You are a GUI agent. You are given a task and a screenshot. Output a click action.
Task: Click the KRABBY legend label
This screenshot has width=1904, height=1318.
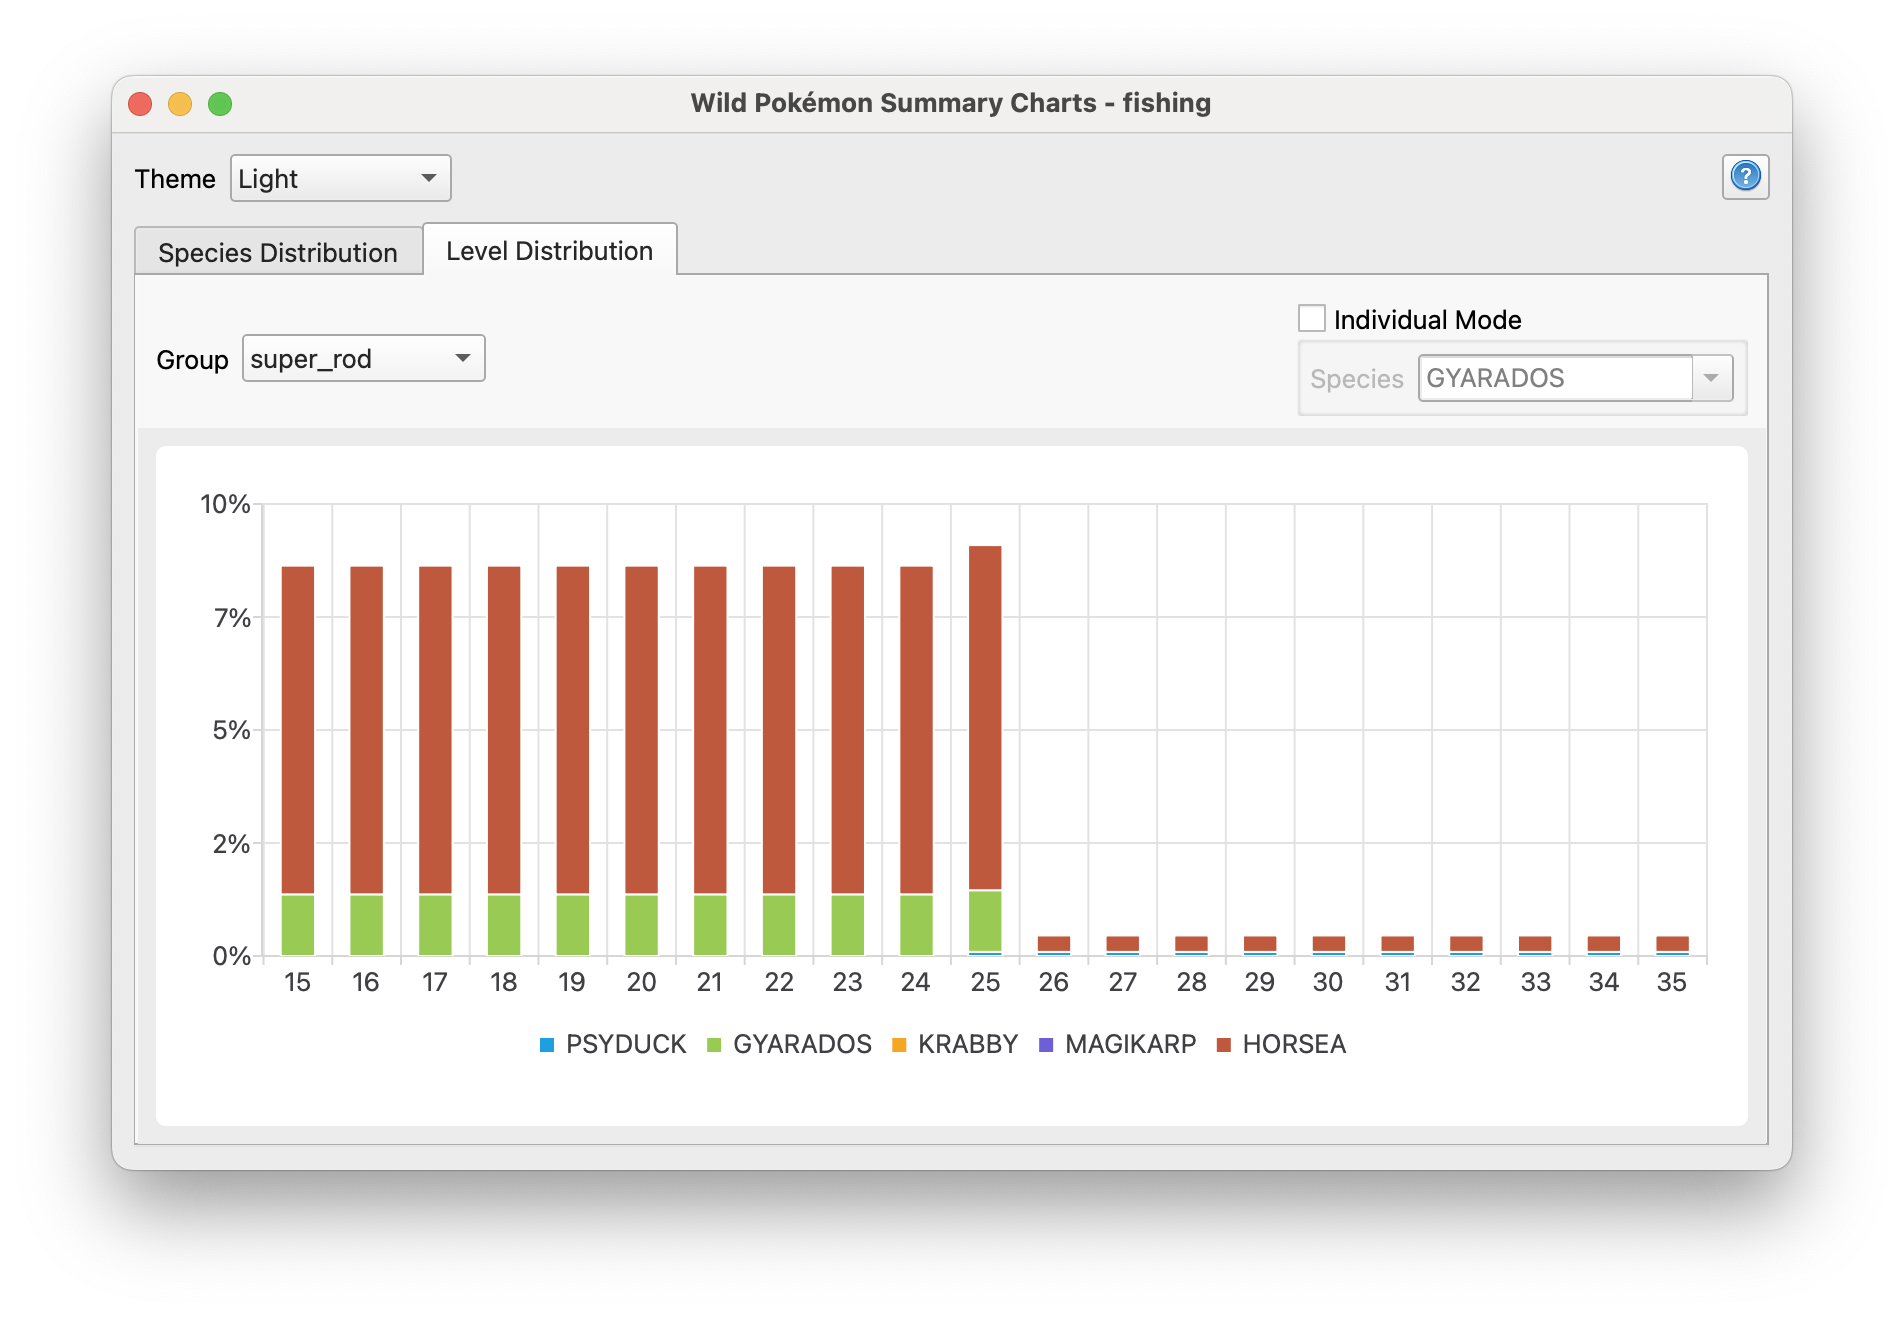pyautogui.click(x=968, y=1044)
